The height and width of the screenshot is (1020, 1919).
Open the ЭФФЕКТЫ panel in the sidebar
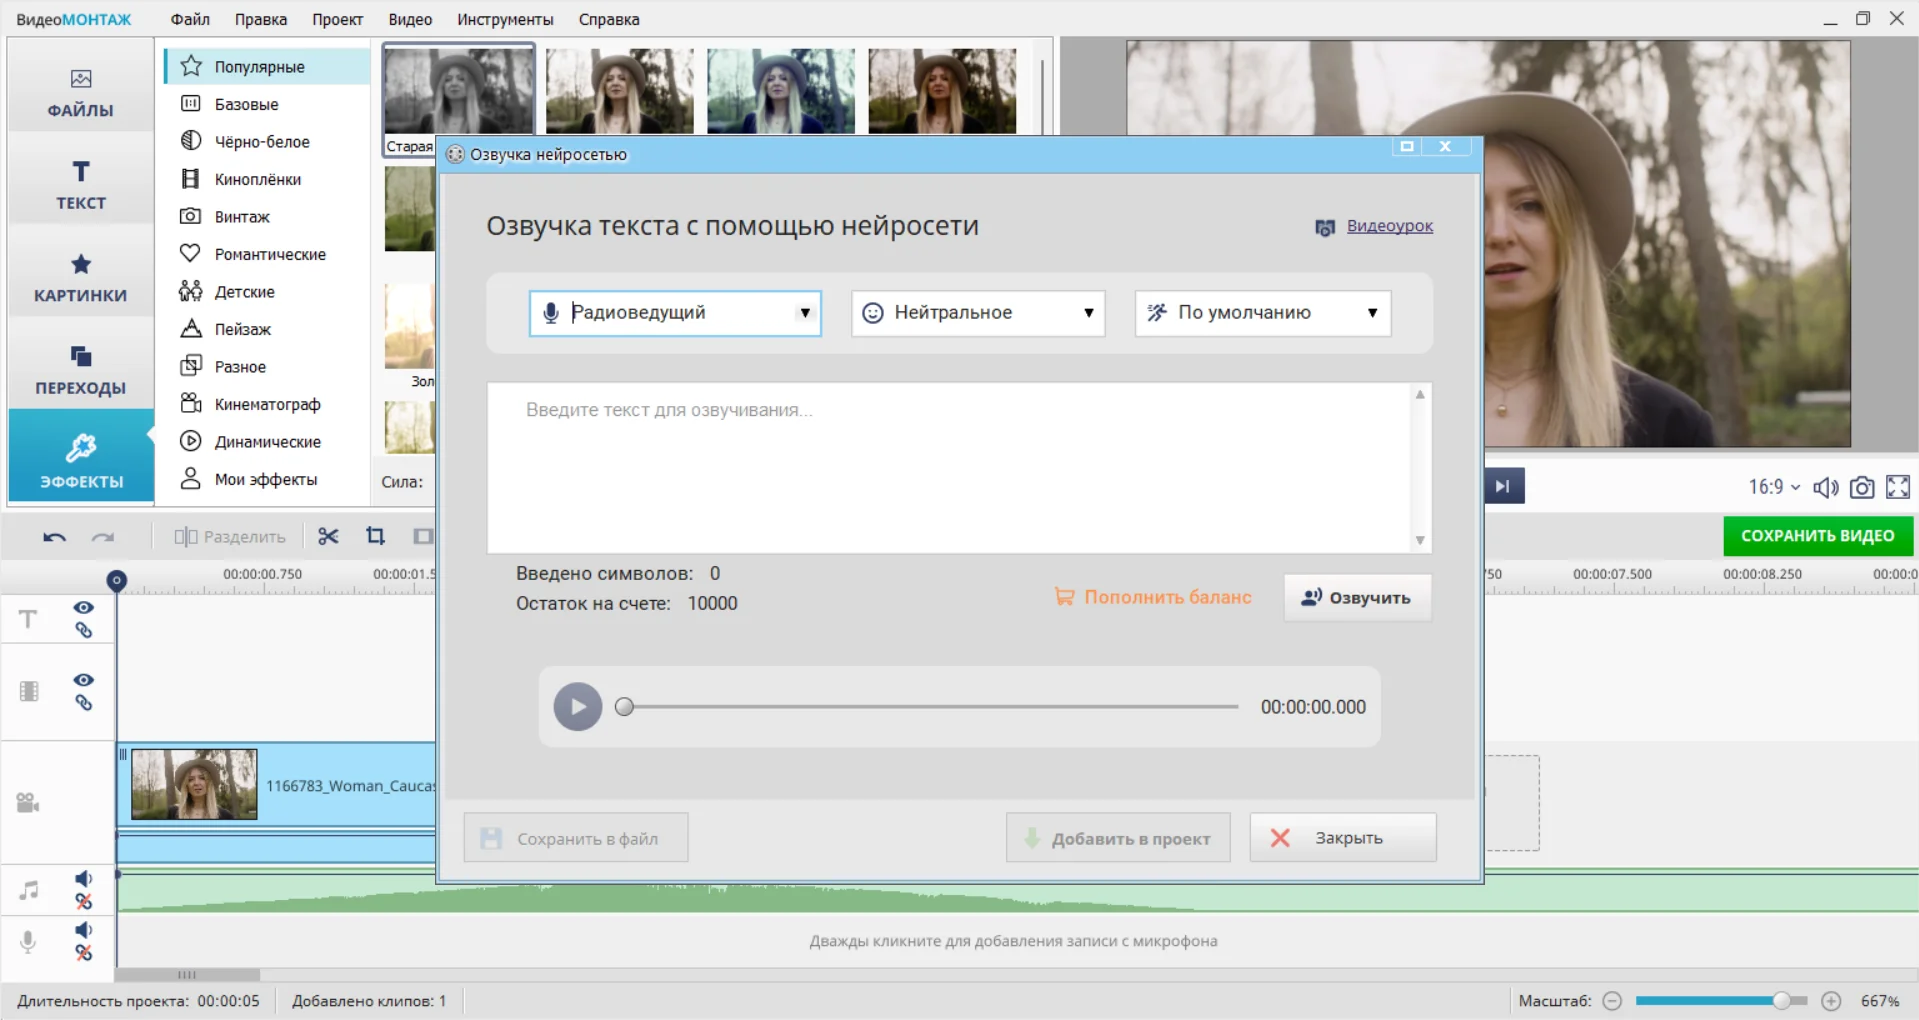(80, 458)
